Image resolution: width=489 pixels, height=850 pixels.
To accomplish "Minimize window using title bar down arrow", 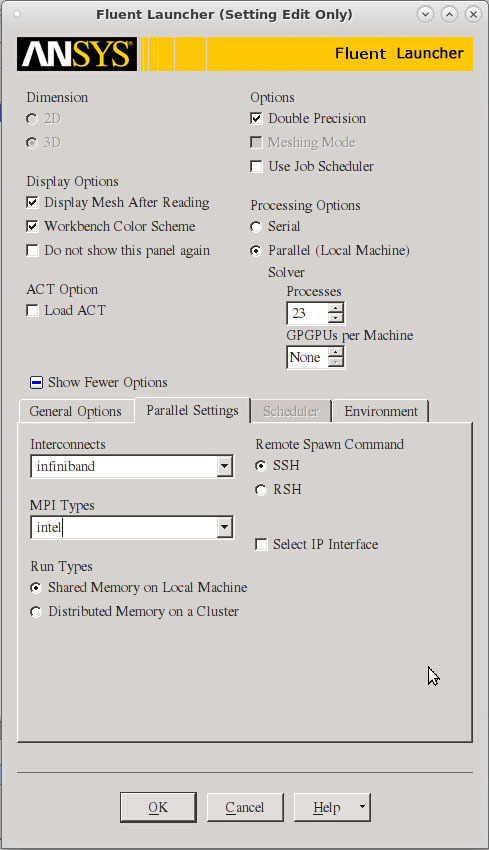I will point(426,15).
